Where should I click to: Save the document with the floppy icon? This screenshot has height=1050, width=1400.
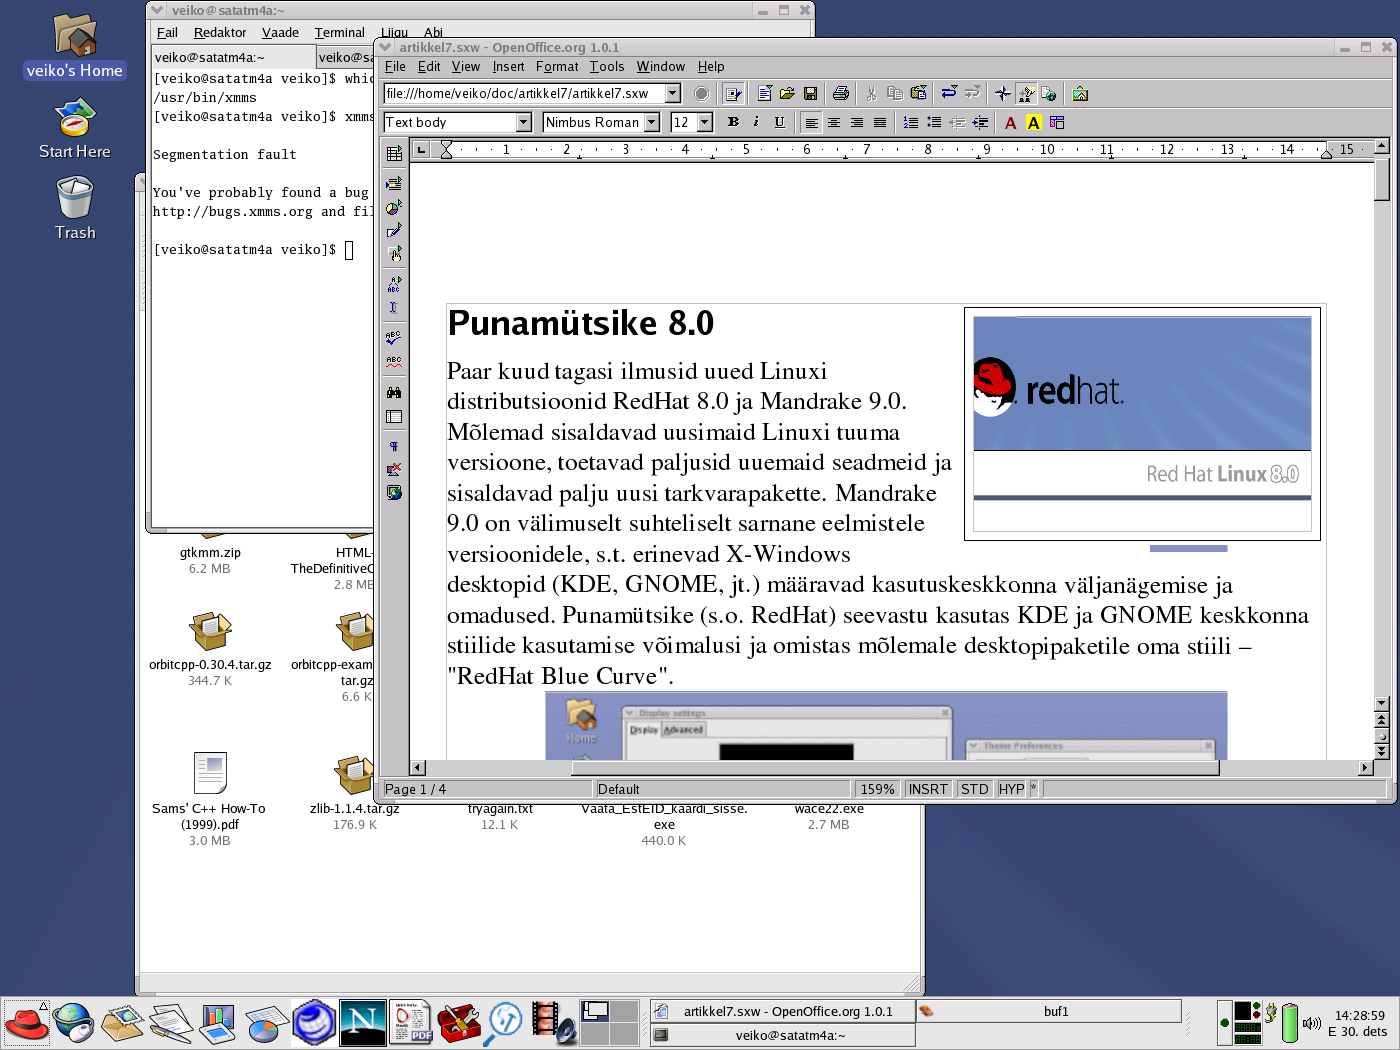811,94
